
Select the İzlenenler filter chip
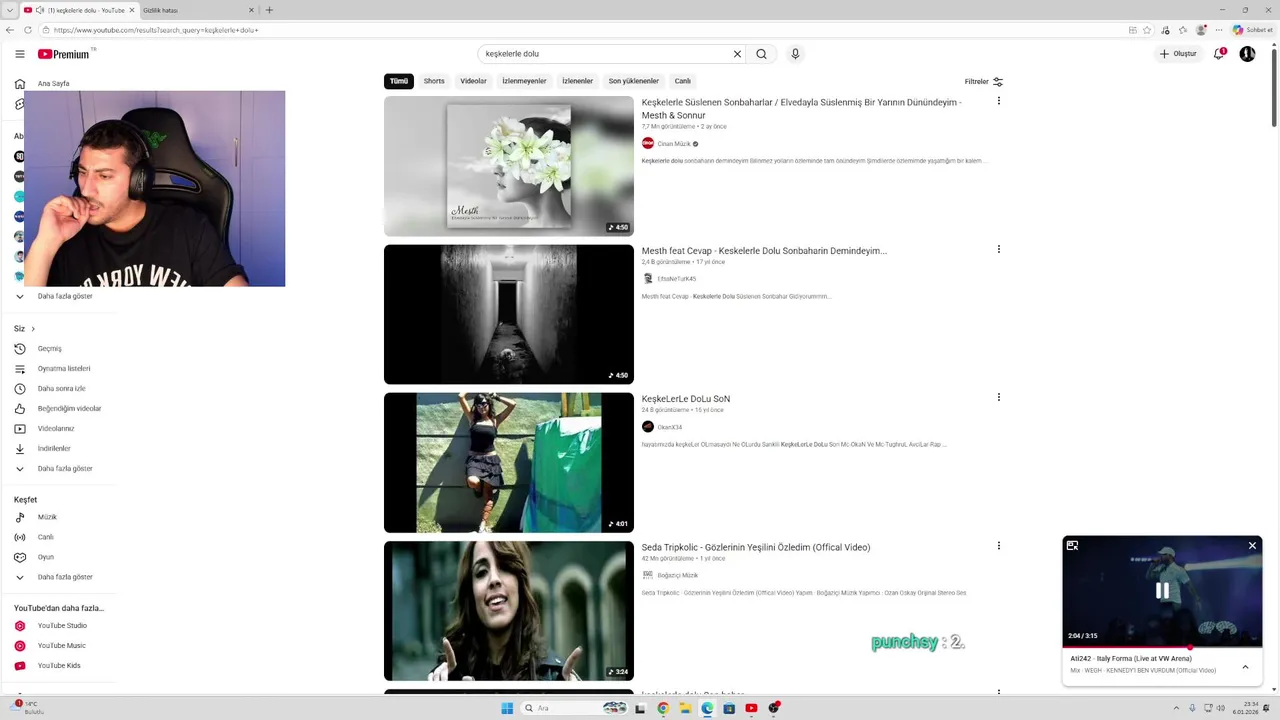click(577, 81)
